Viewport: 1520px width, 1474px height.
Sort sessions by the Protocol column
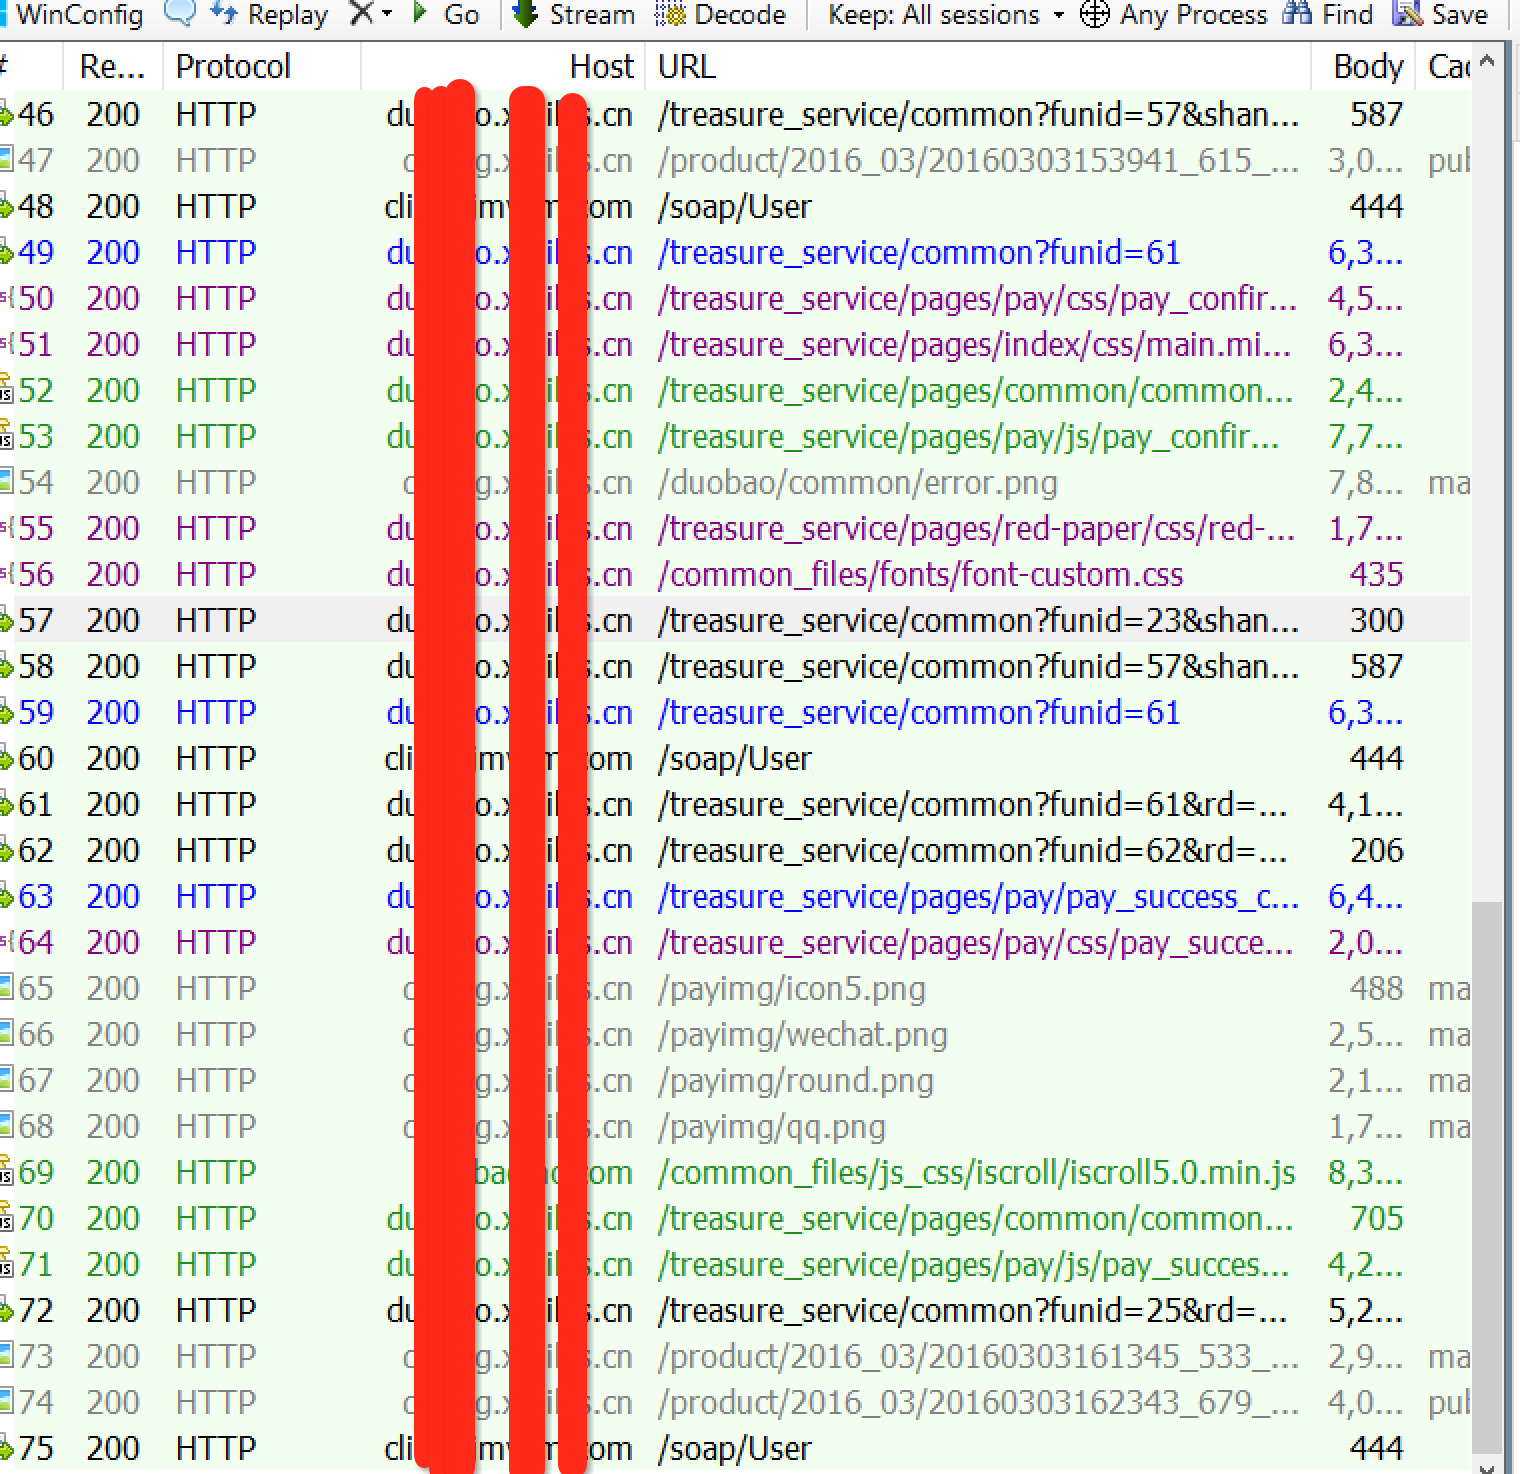pyautogui.click(x=233, y=67)
